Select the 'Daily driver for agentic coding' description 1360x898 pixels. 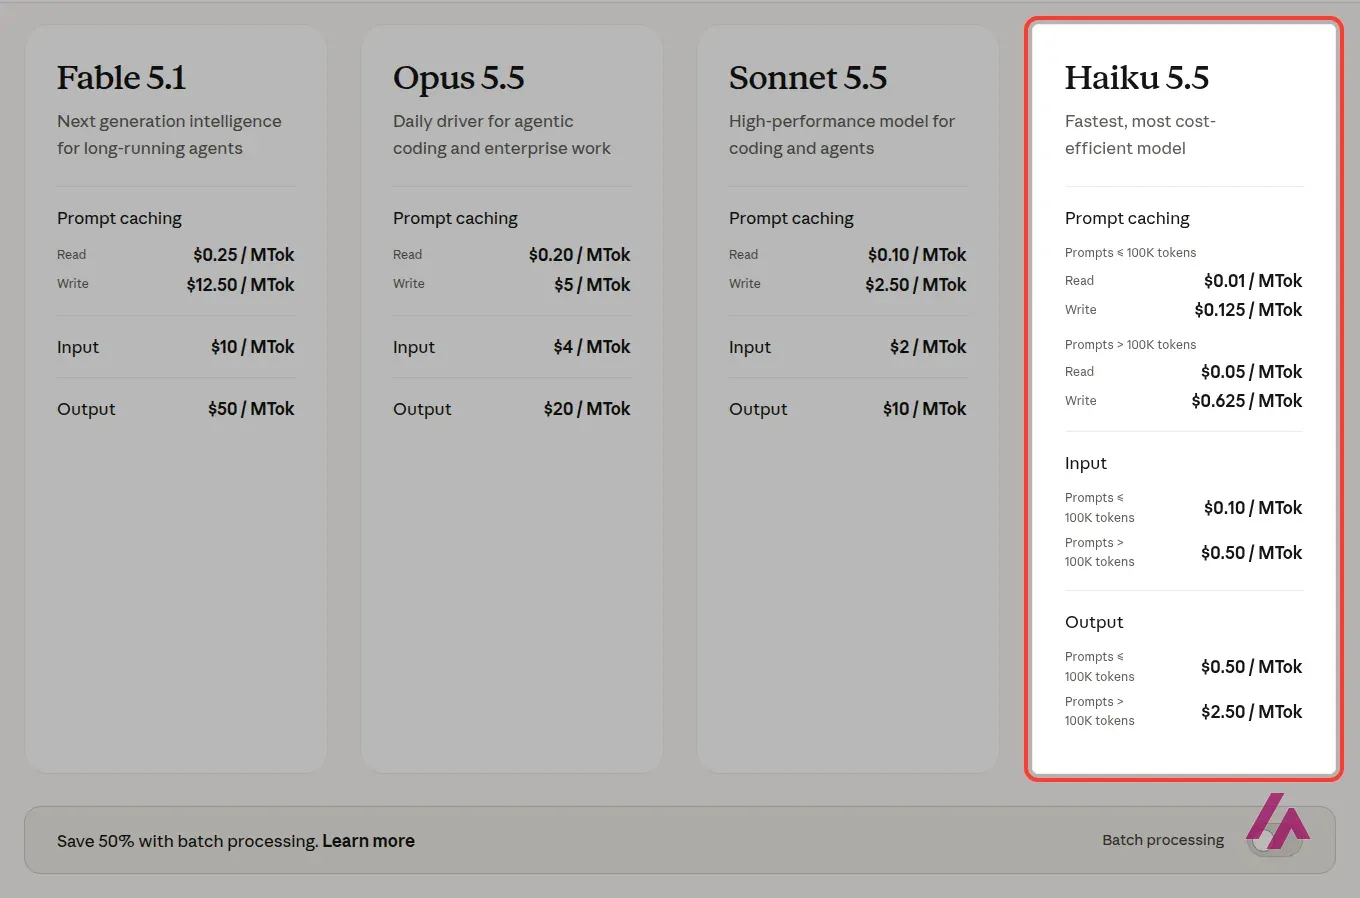tap(502, 135)
